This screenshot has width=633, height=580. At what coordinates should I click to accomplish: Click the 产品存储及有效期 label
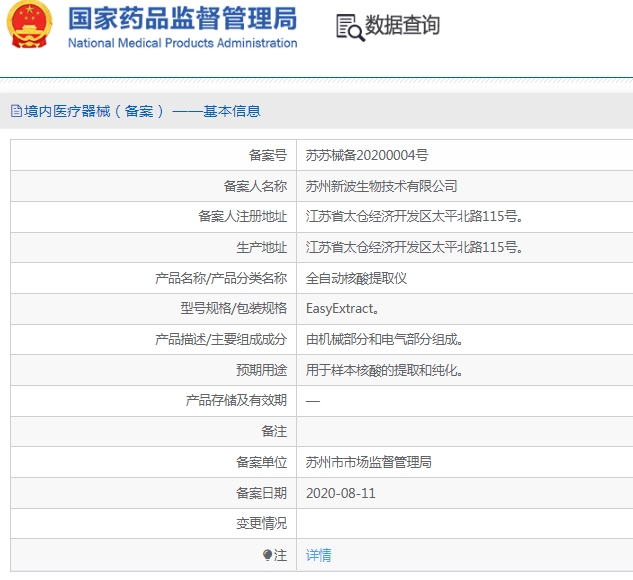pyautogui.click(x=236, y=400)
